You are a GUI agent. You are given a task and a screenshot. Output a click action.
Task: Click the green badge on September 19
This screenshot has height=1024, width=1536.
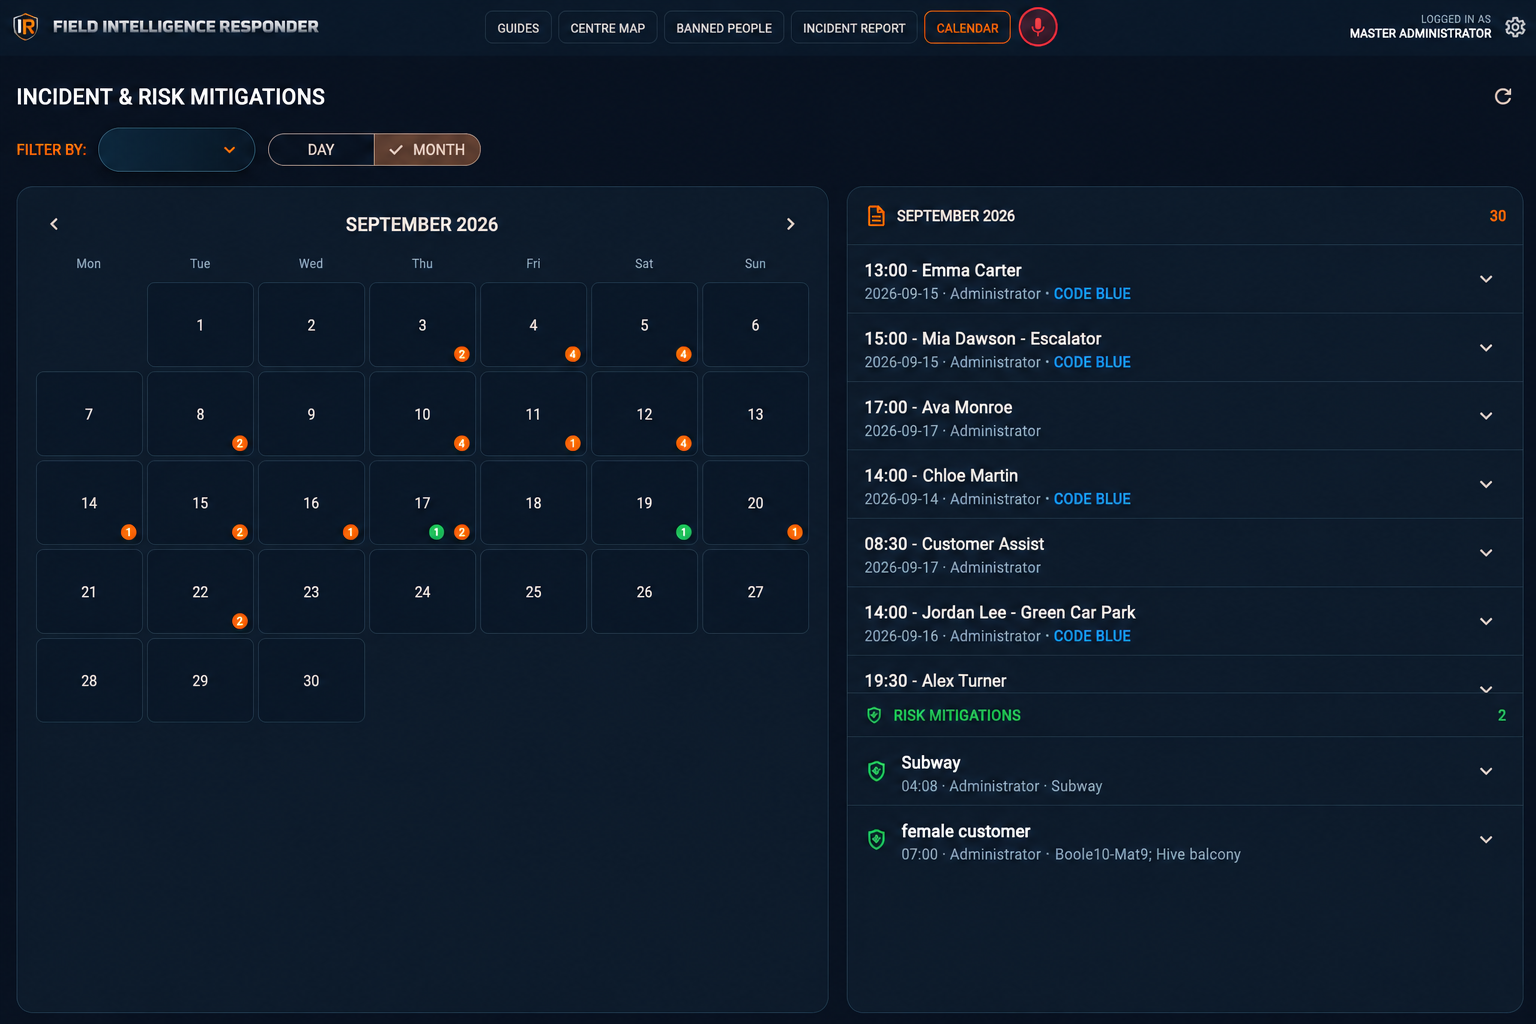683,532
